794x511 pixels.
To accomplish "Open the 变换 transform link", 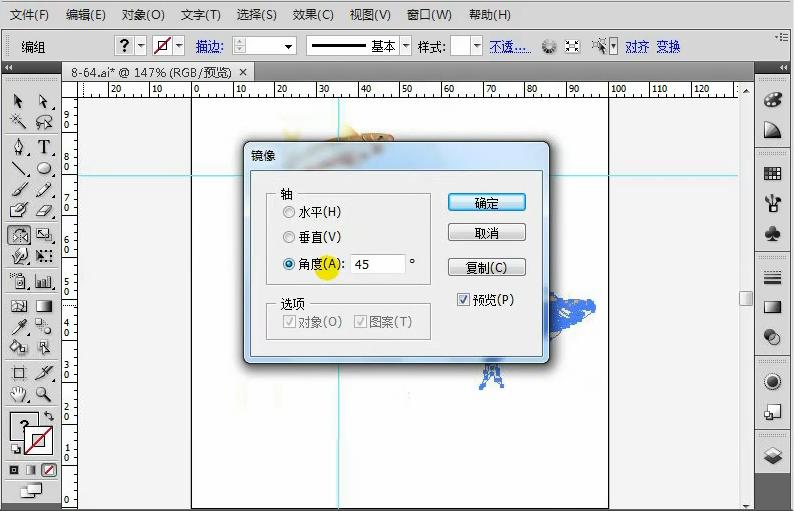I will tap(668, 47).
